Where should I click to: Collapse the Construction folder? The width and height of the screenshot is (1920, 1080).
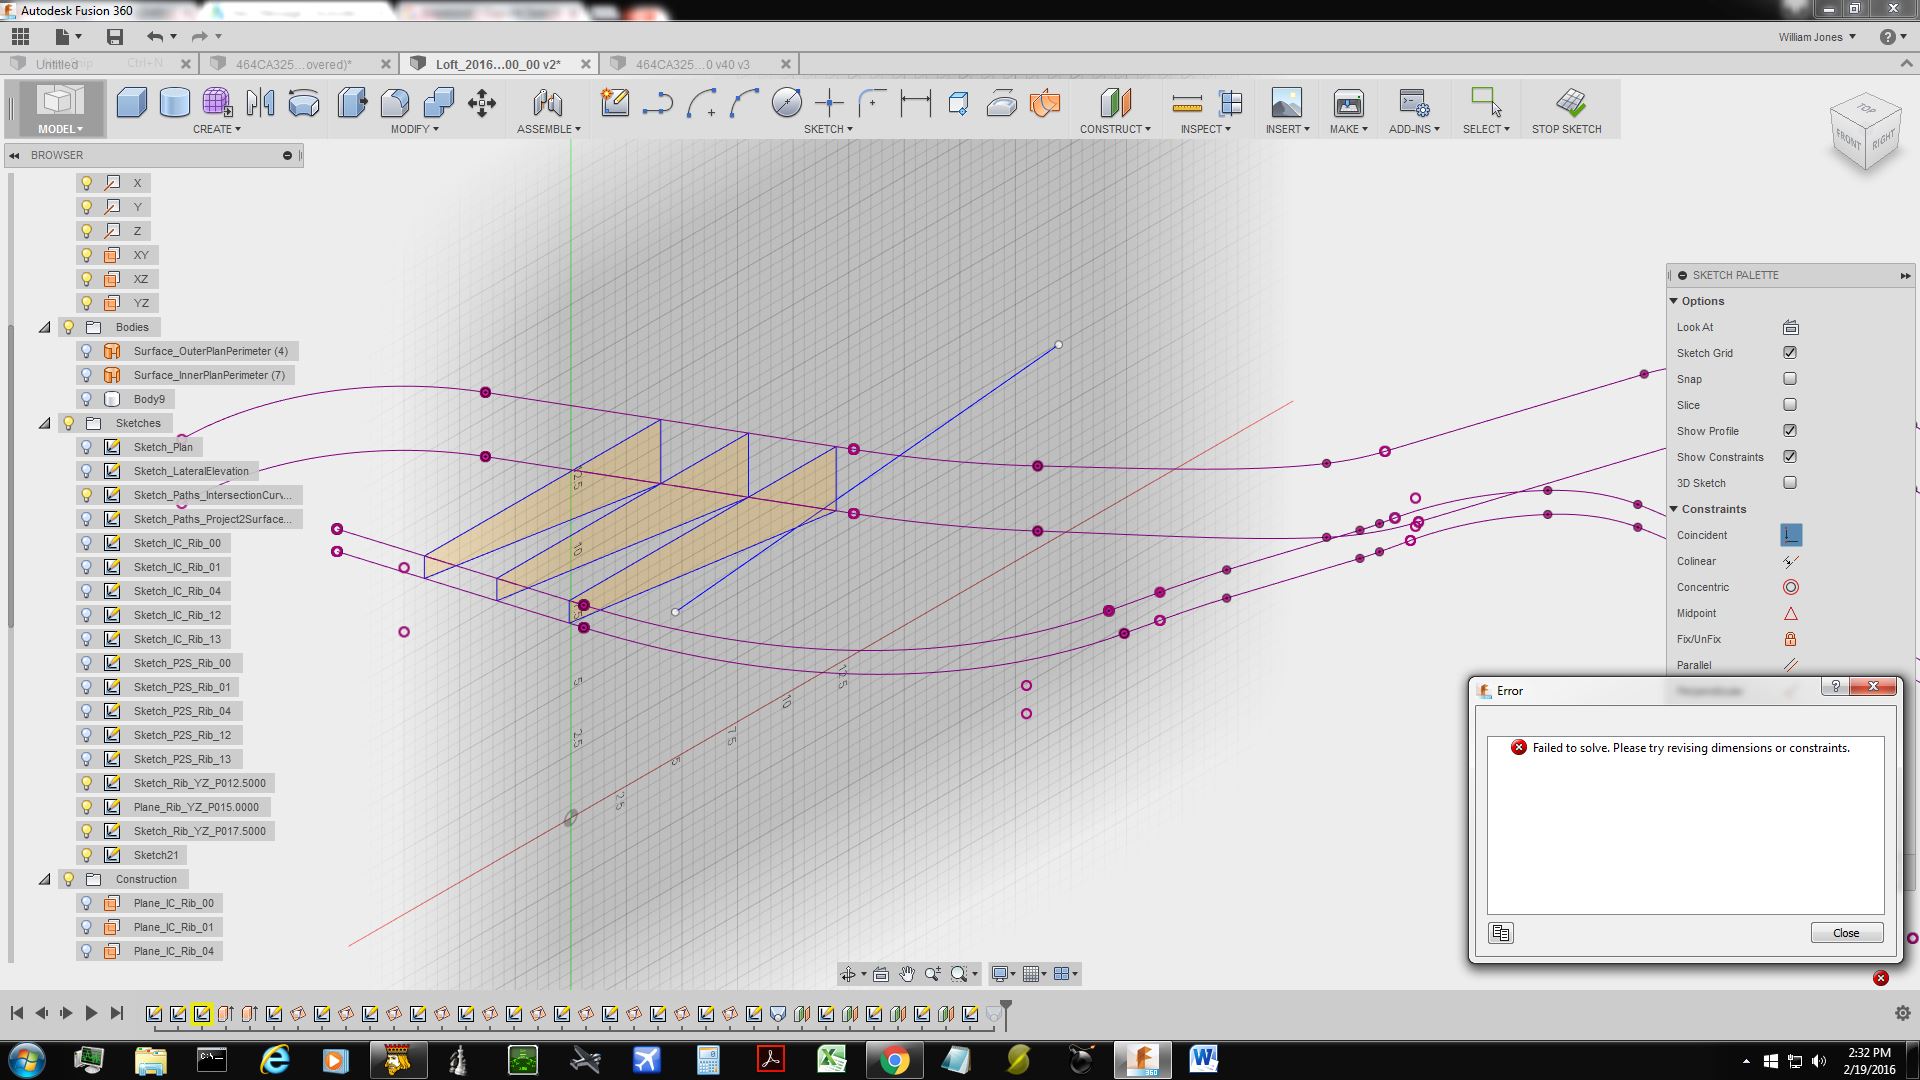(45, 879)
